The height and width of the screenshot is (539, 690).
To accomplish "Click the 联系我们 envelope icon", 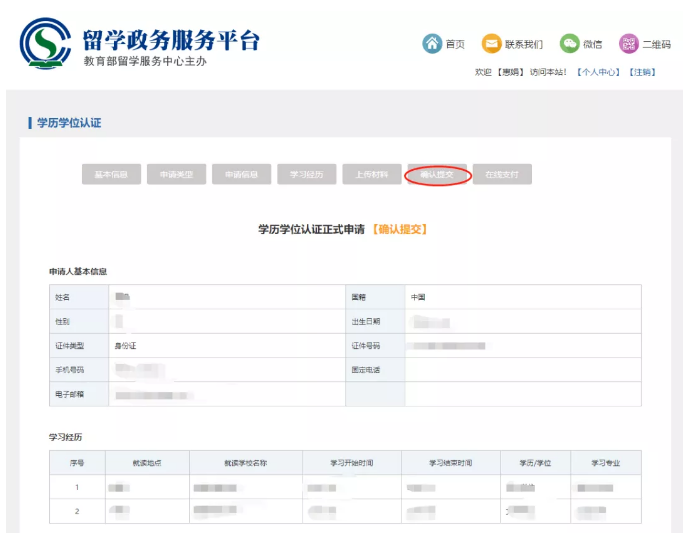I will 492,43.
